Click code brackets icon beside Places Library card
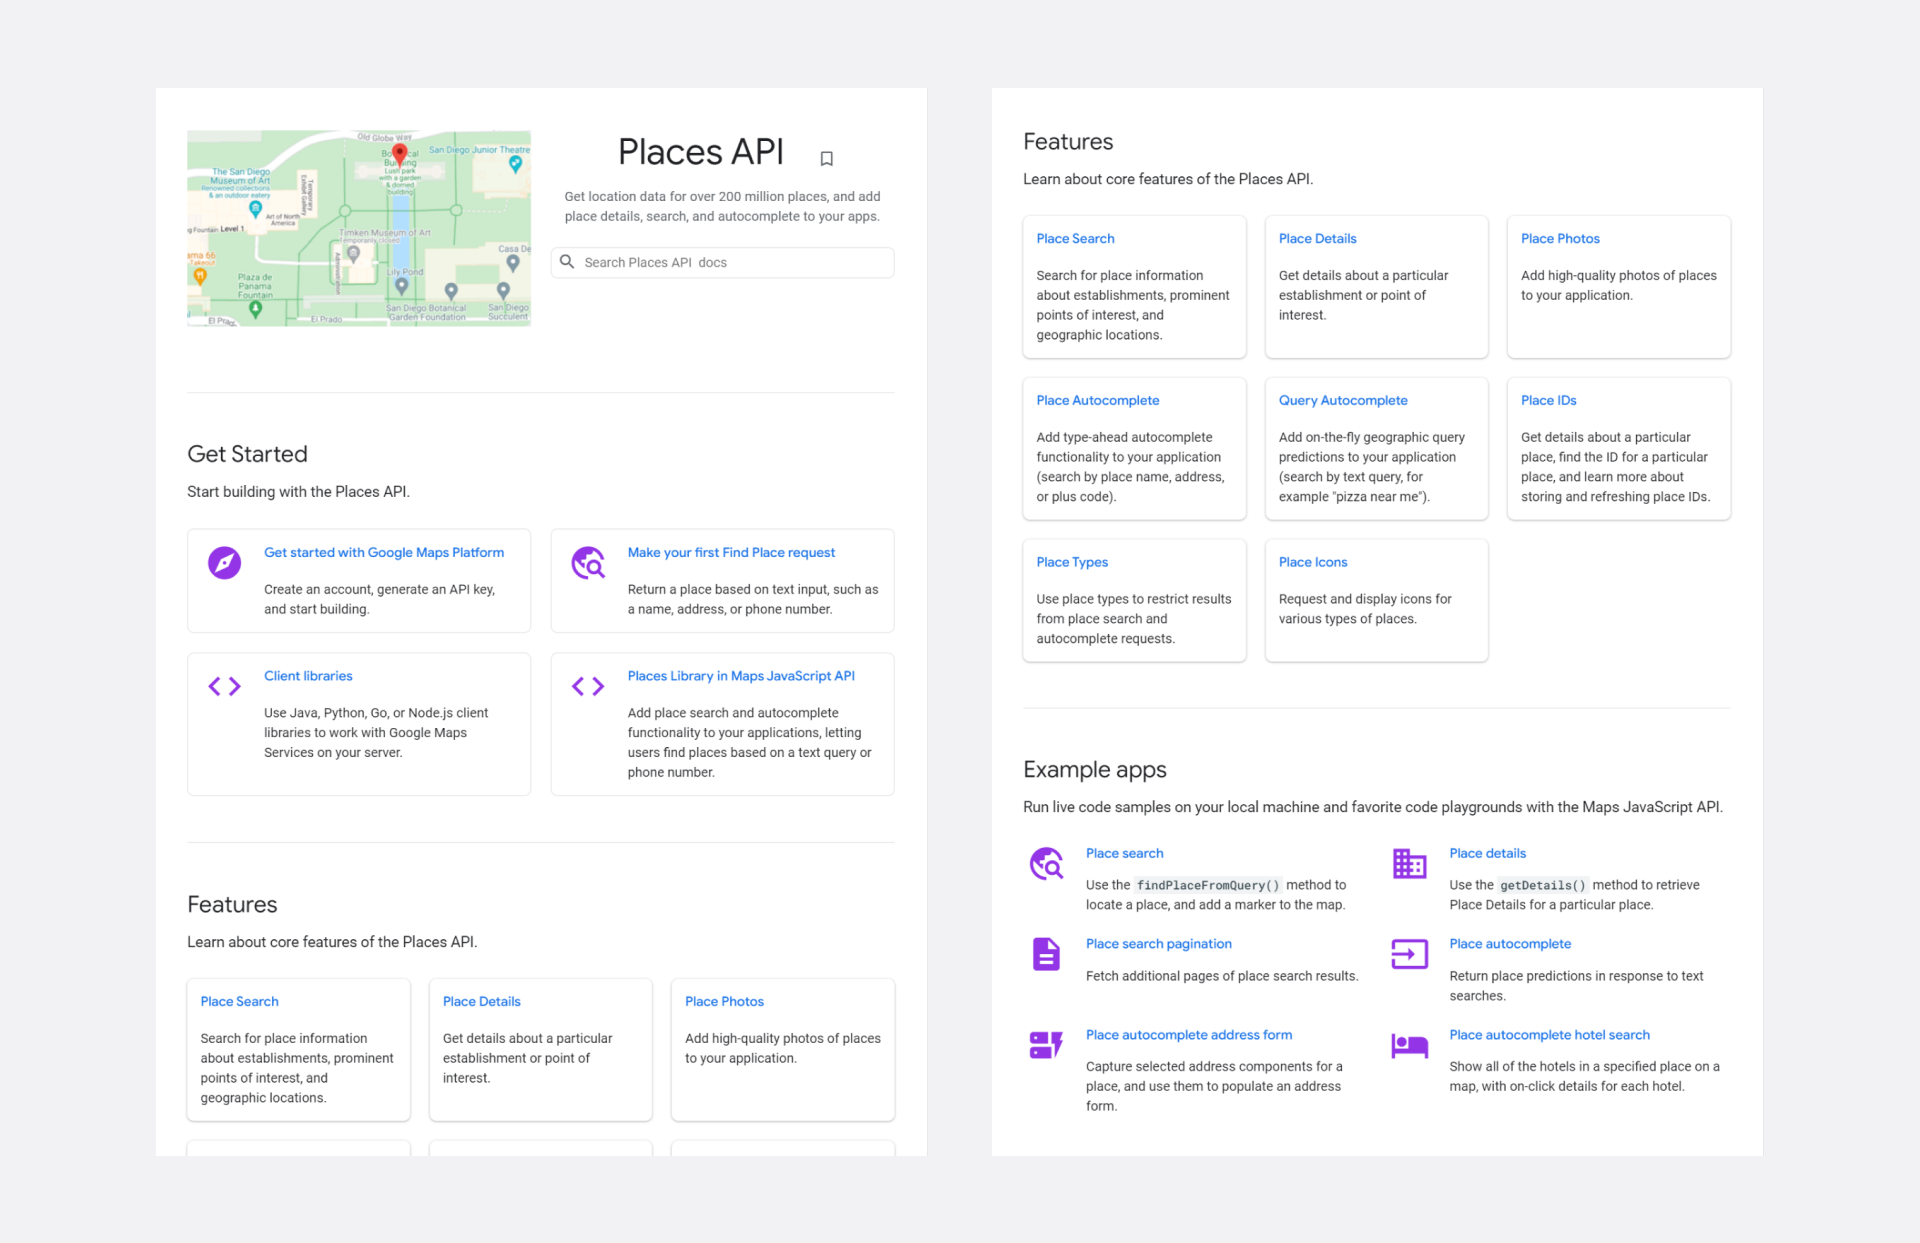Screen dimensions: 1920x1243 coord(588,686)
